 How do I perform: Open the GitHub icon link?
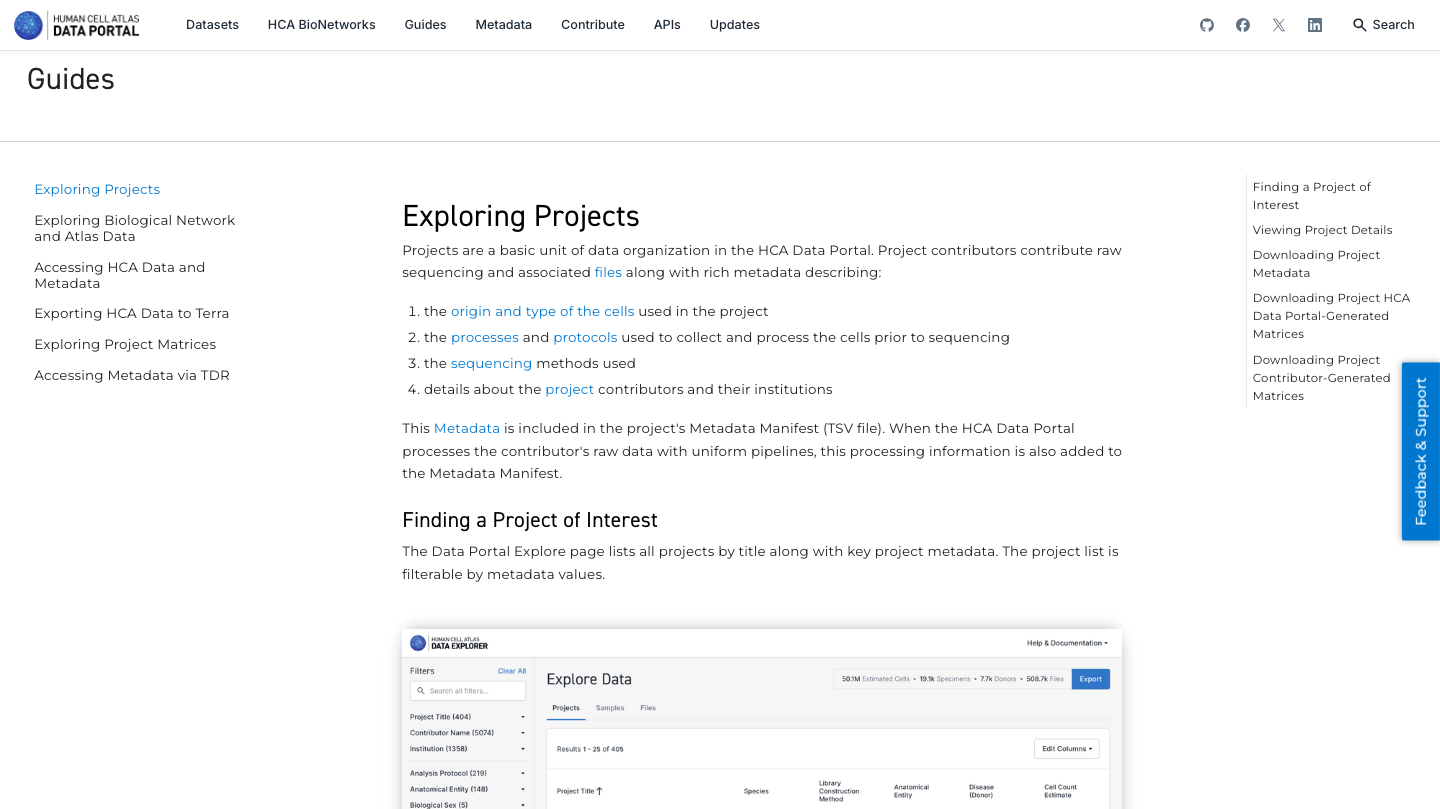pyautogui.click(x=1207, y=25)
